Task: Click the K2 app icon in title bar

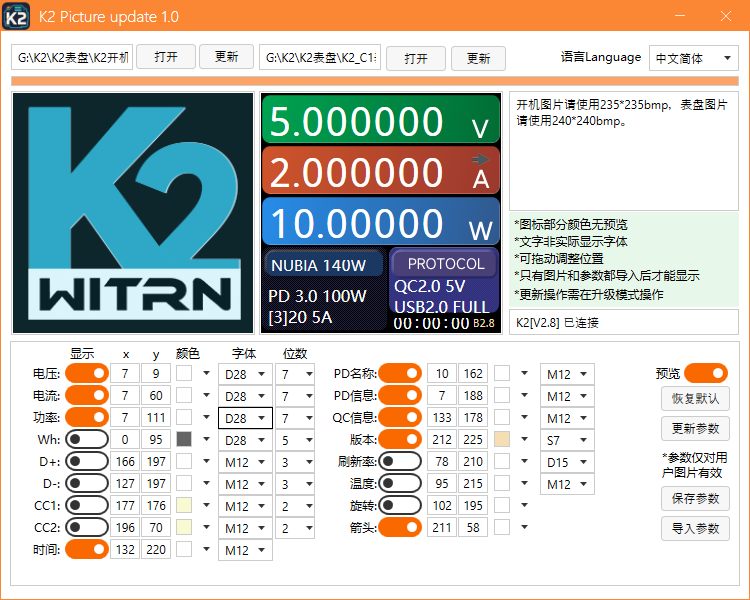Action: [16, 16]
